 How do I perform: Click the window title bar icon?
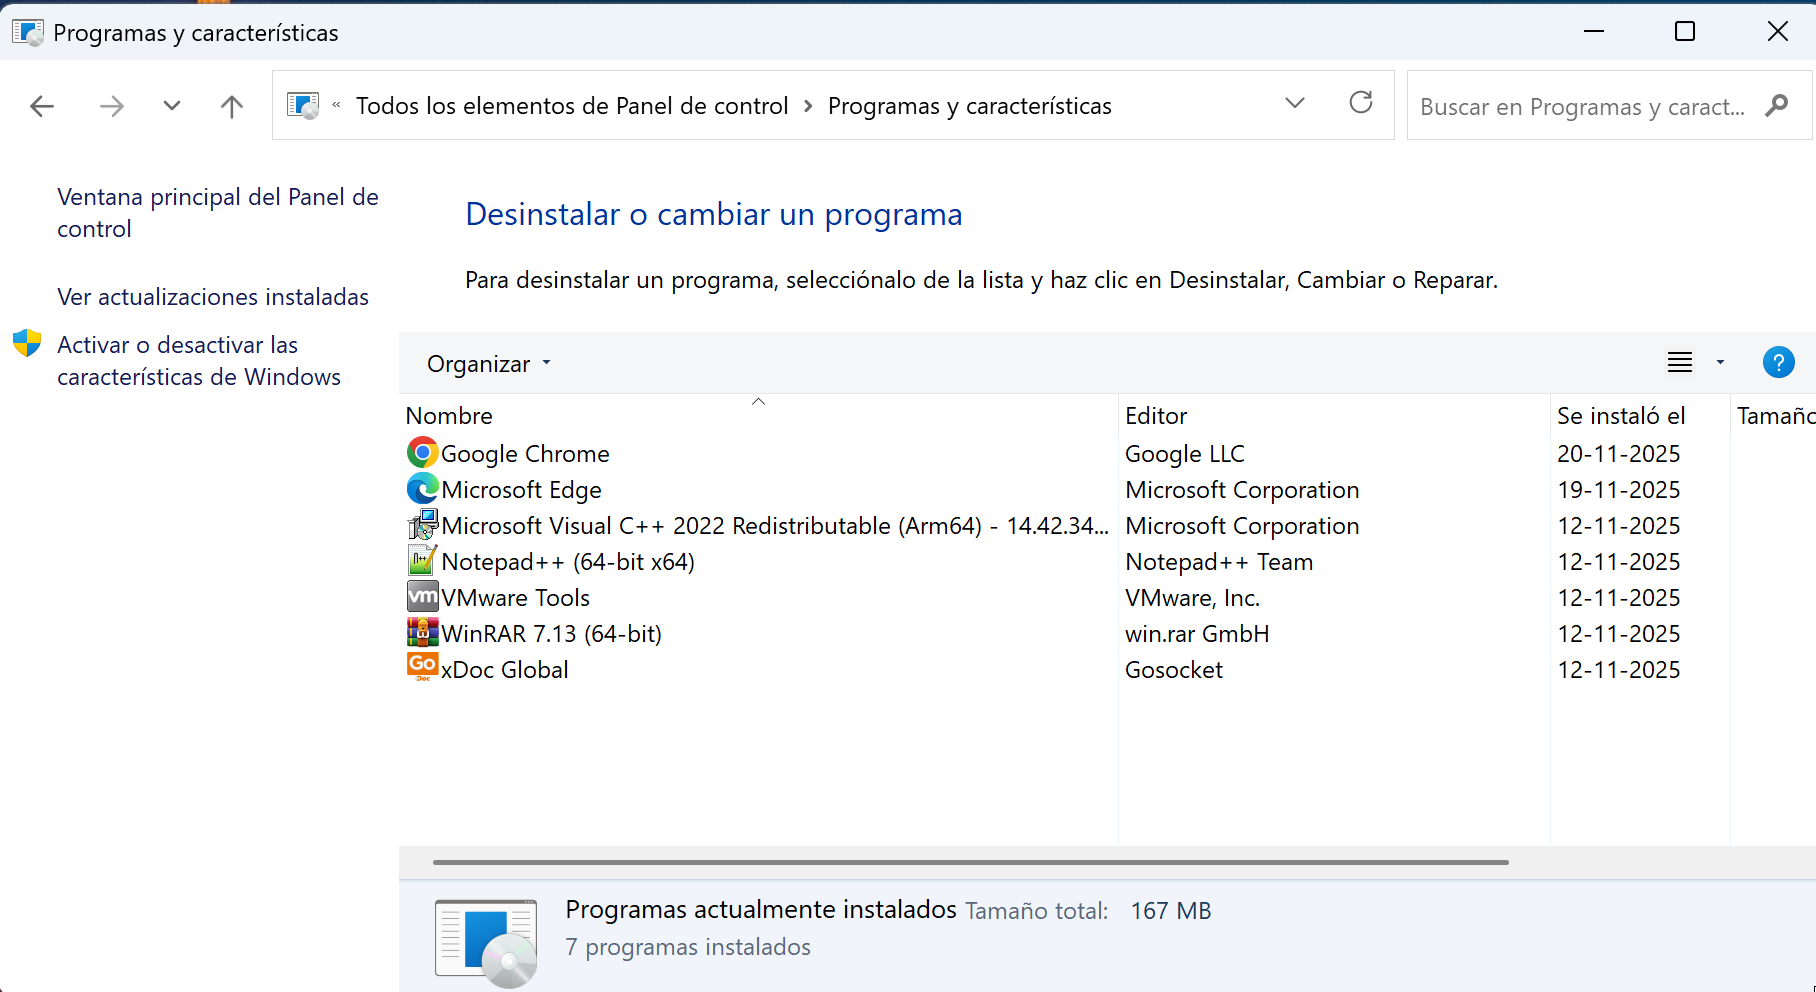[28, 32]
